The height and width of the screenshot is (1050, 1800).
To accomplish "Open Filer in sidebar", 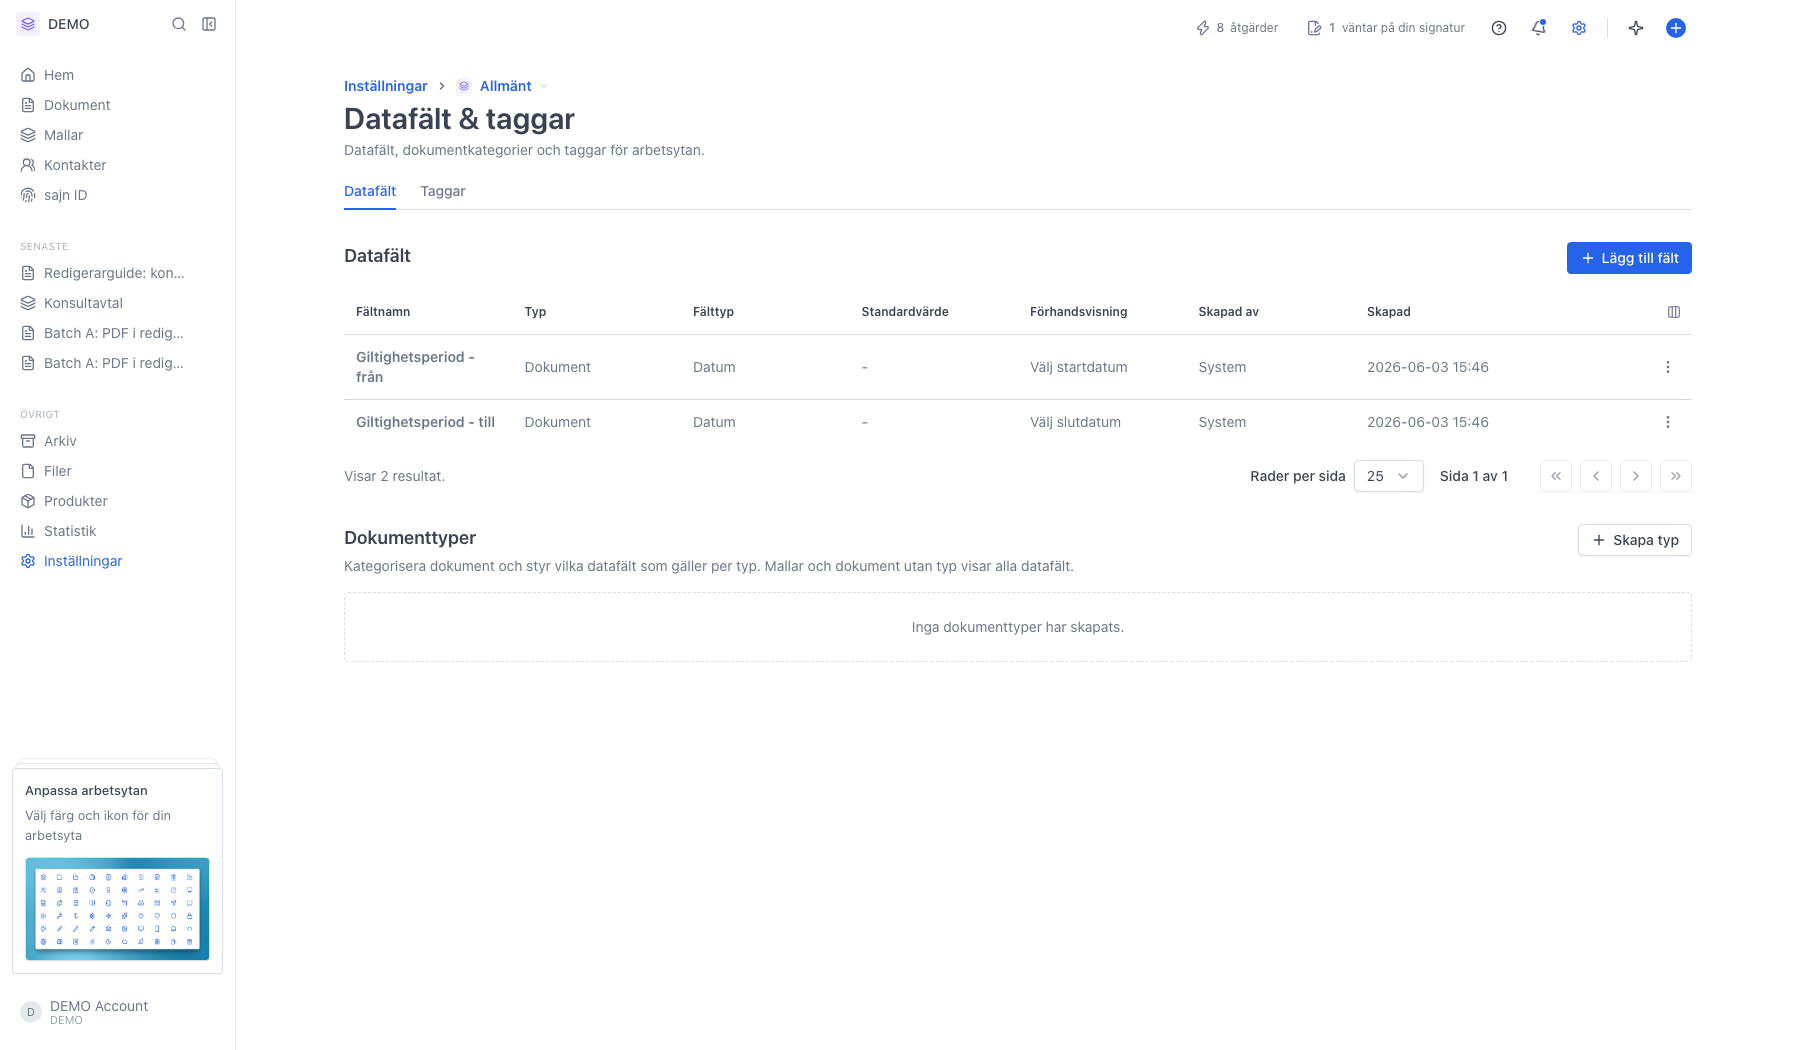I will (117, 471).
